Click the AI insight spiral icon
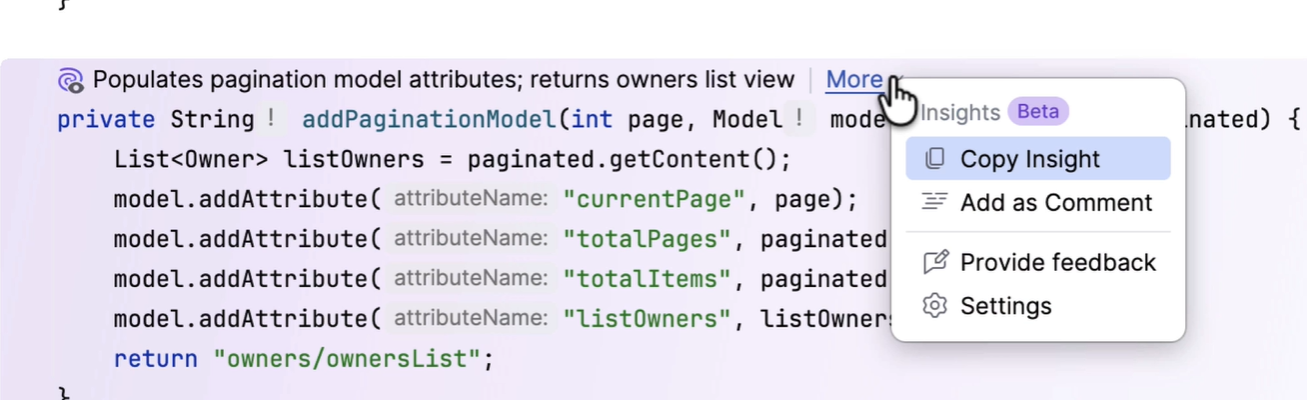 (70, 80)
